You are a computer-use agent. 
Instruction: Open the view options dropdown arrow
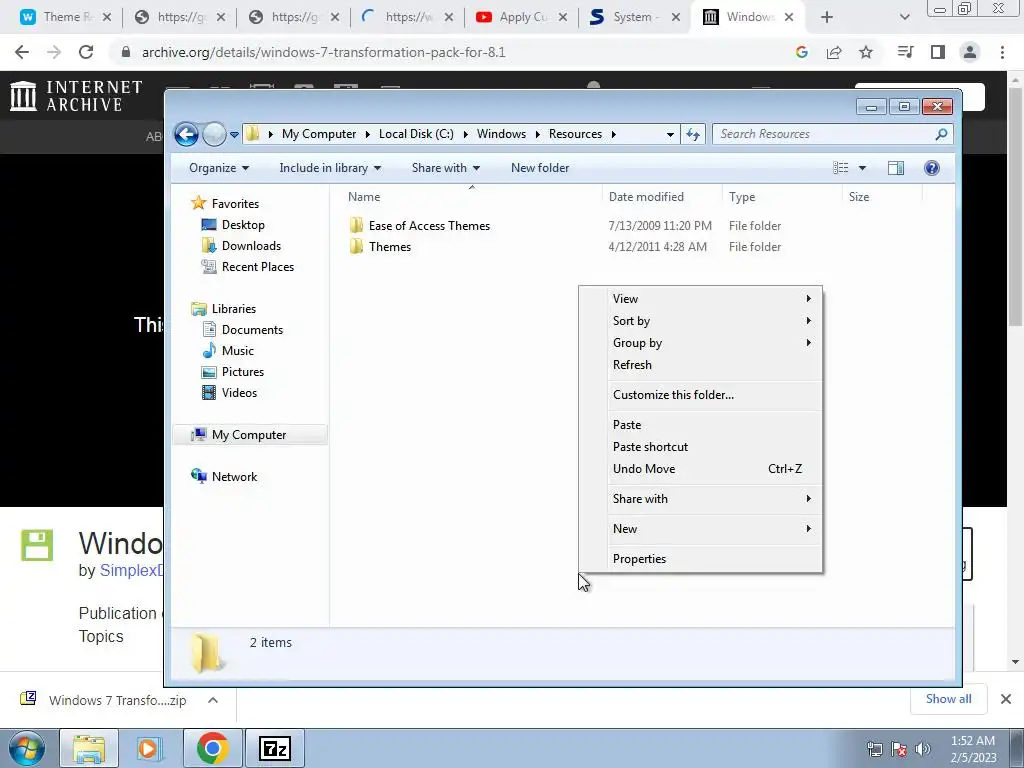pos(862,168)
